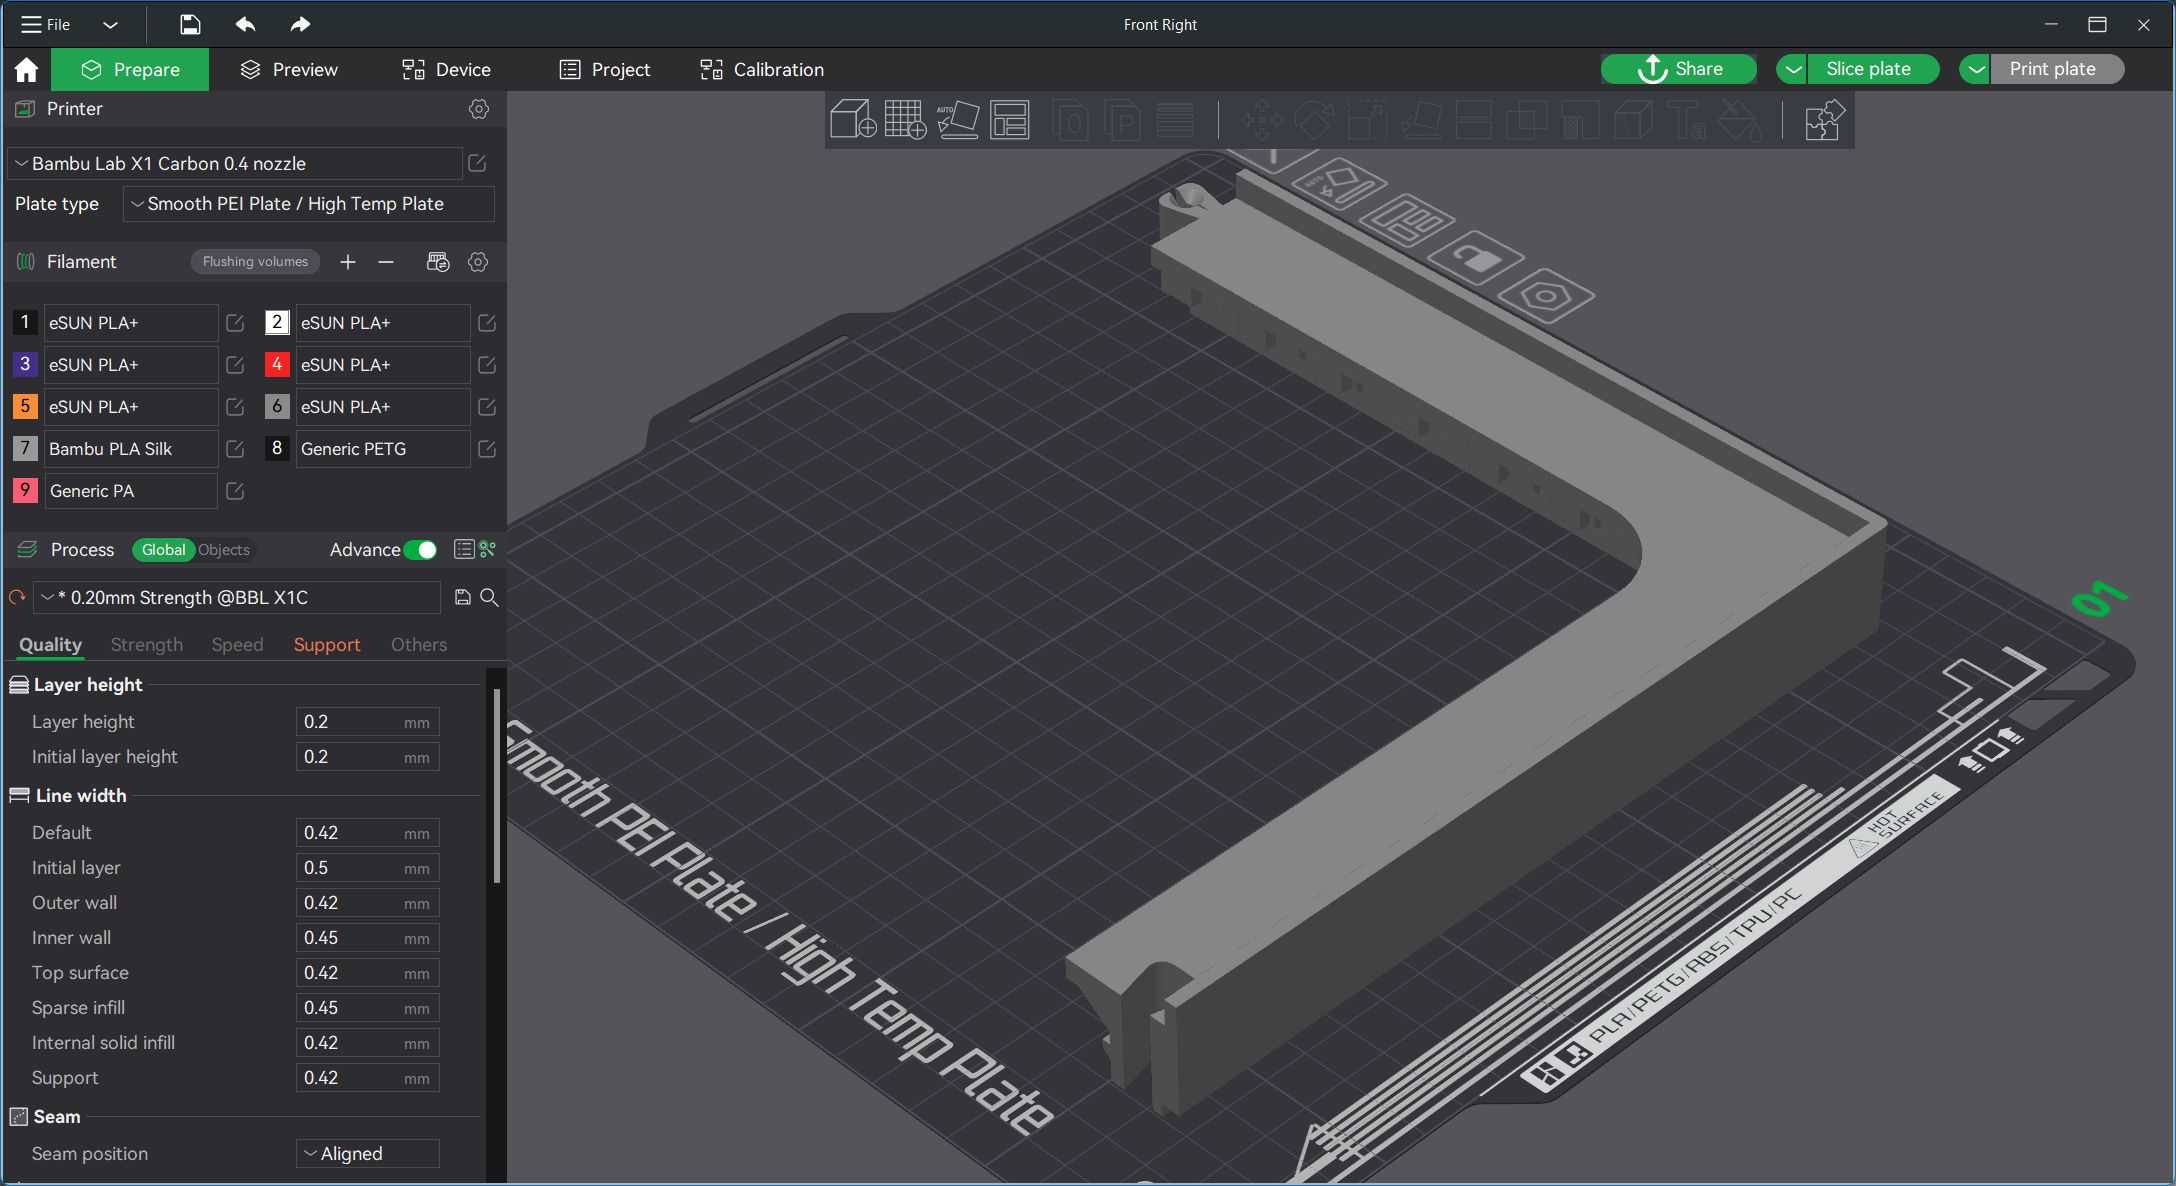Click the Slice plate button
The image size is (2176, 1186).
click(x=1868, y=69)
